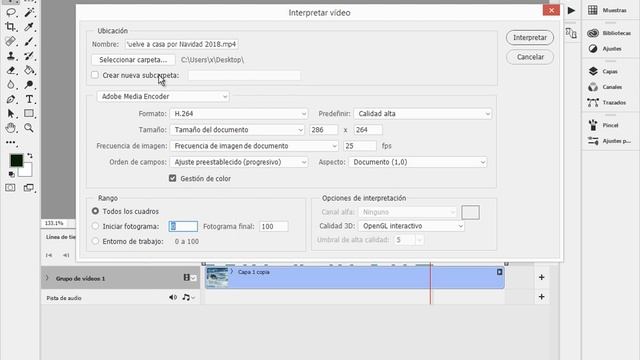Open the Pincel panel
Viewport: 640px width, 360px height.
coord(603,125)
